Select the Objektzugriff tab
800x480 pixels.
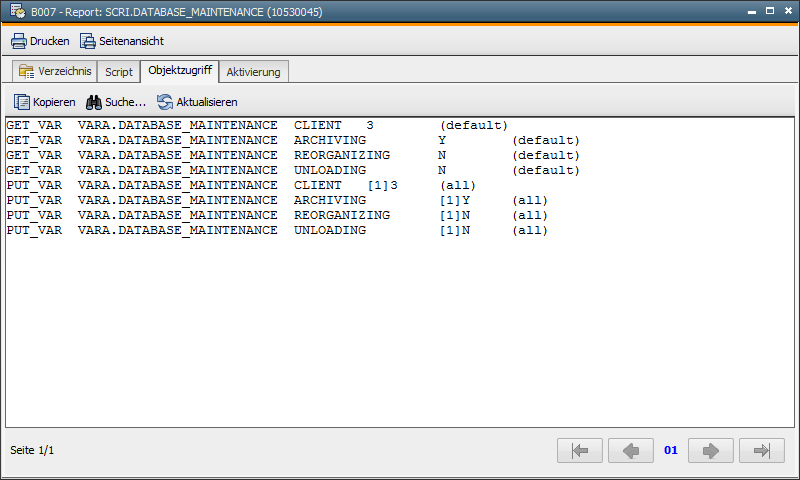tap(180, 70)
